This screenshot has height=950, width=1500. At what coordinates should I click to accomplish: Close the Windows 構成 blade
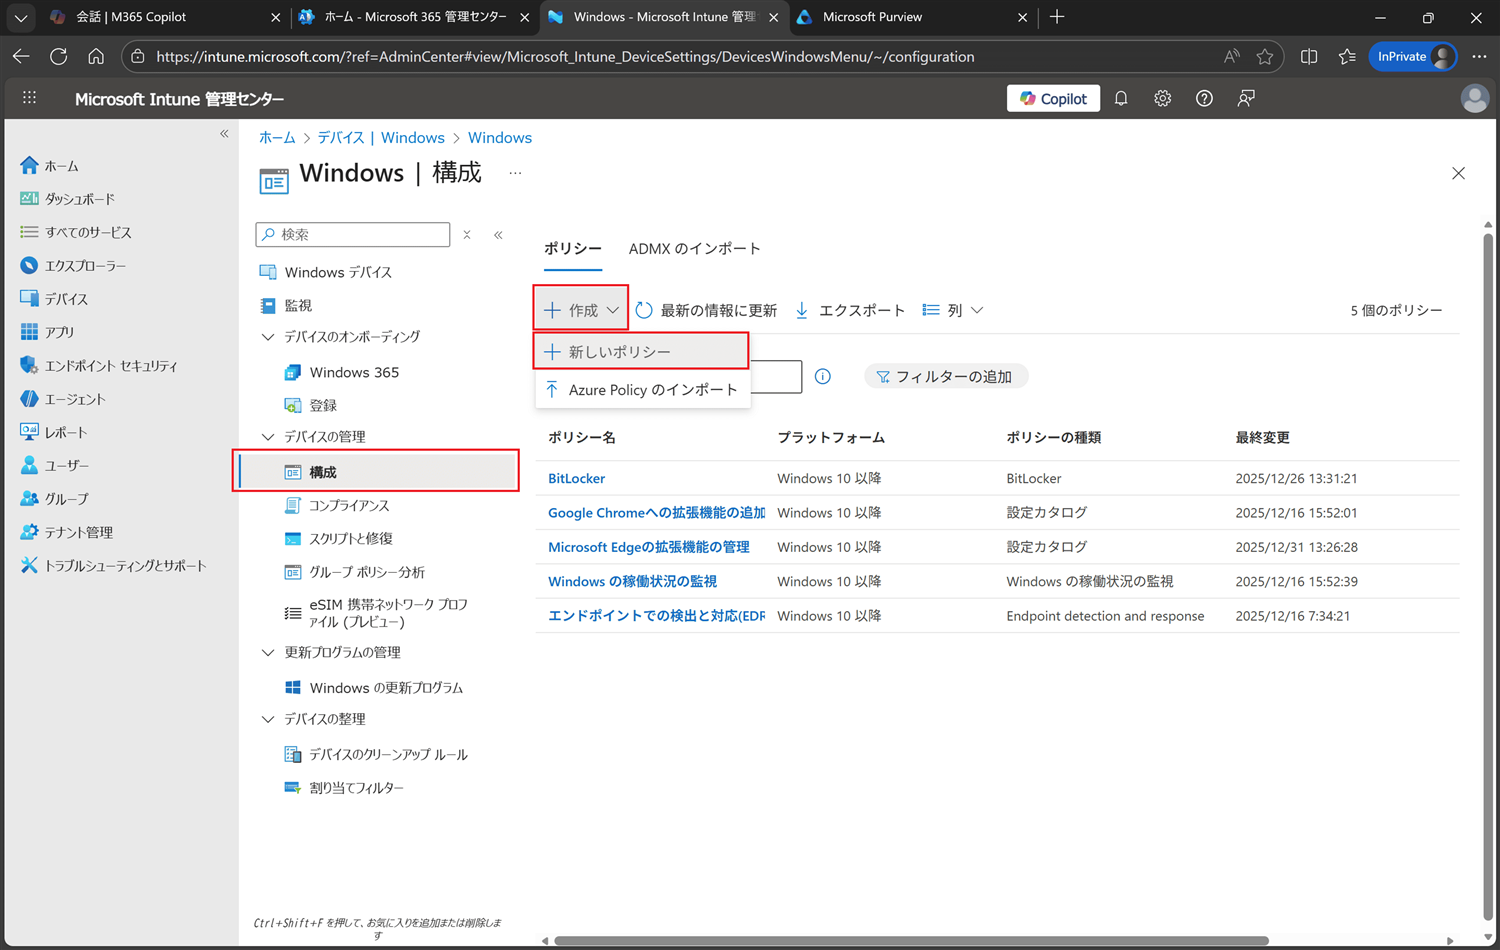pos(1458,173)
